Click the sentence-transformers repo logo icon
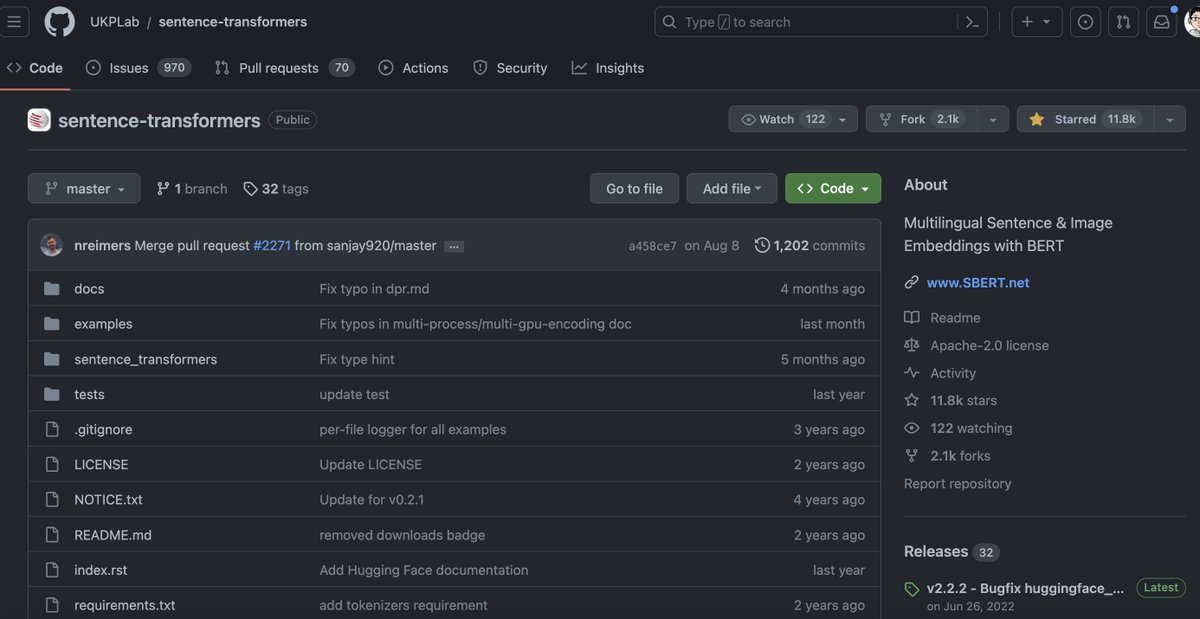Image resolution: width=1200 pixels, height=619 pixels. click(39, 120)
